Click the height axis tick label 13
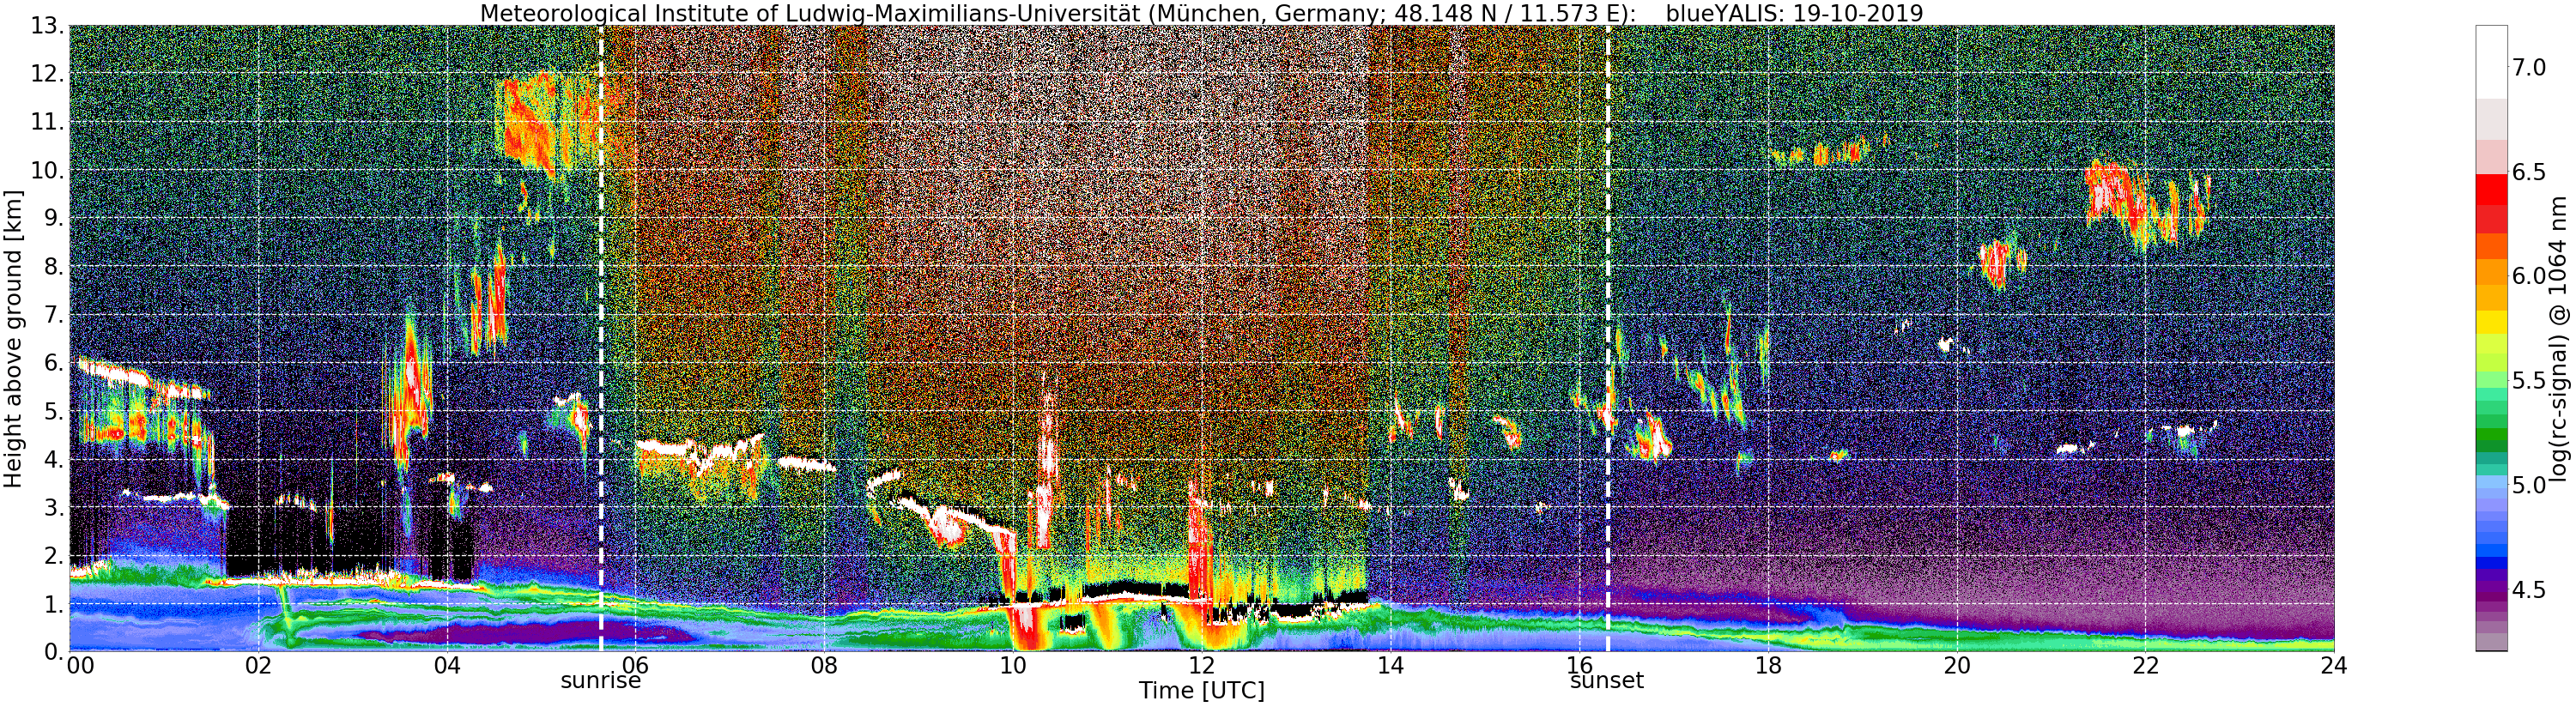2576x707 pixels. pos(47,26)
